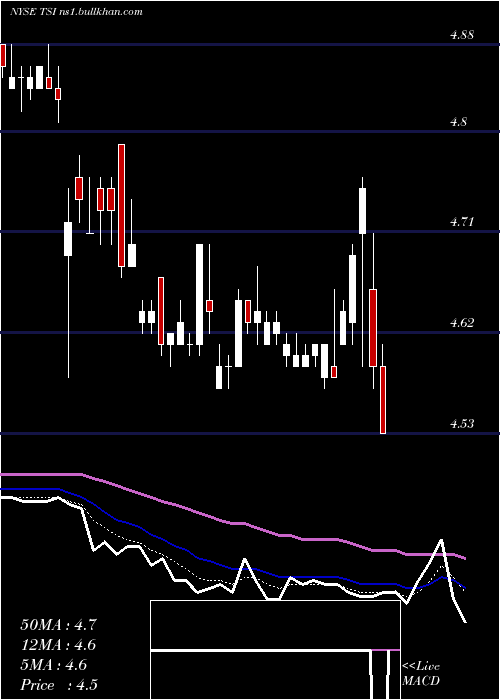
Task: Click the NYSE TSI ns1.bullkhan.com title text
Action: [x=76, y=12]
